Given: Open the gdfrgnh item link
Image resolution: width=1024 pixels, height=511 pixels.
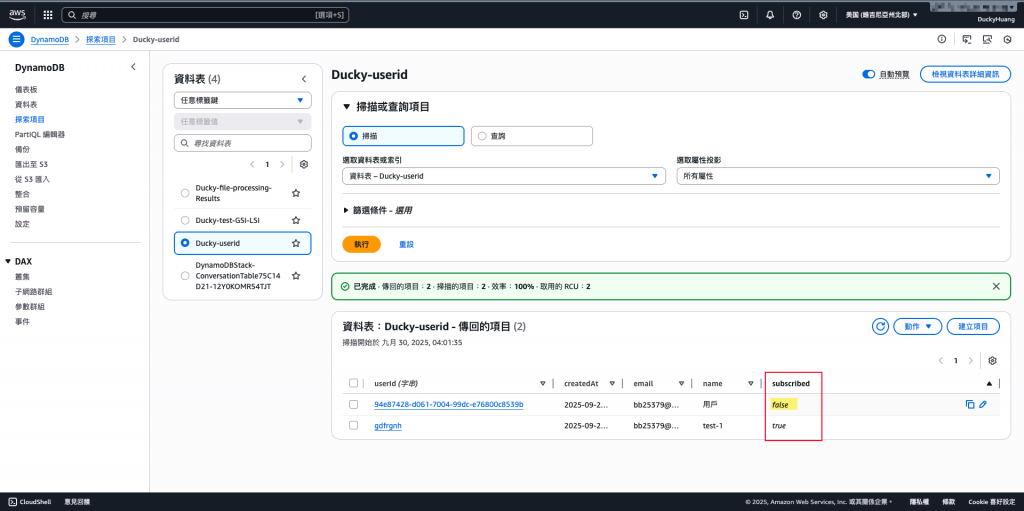Looking at the screenshot, I should click(387, 425).
